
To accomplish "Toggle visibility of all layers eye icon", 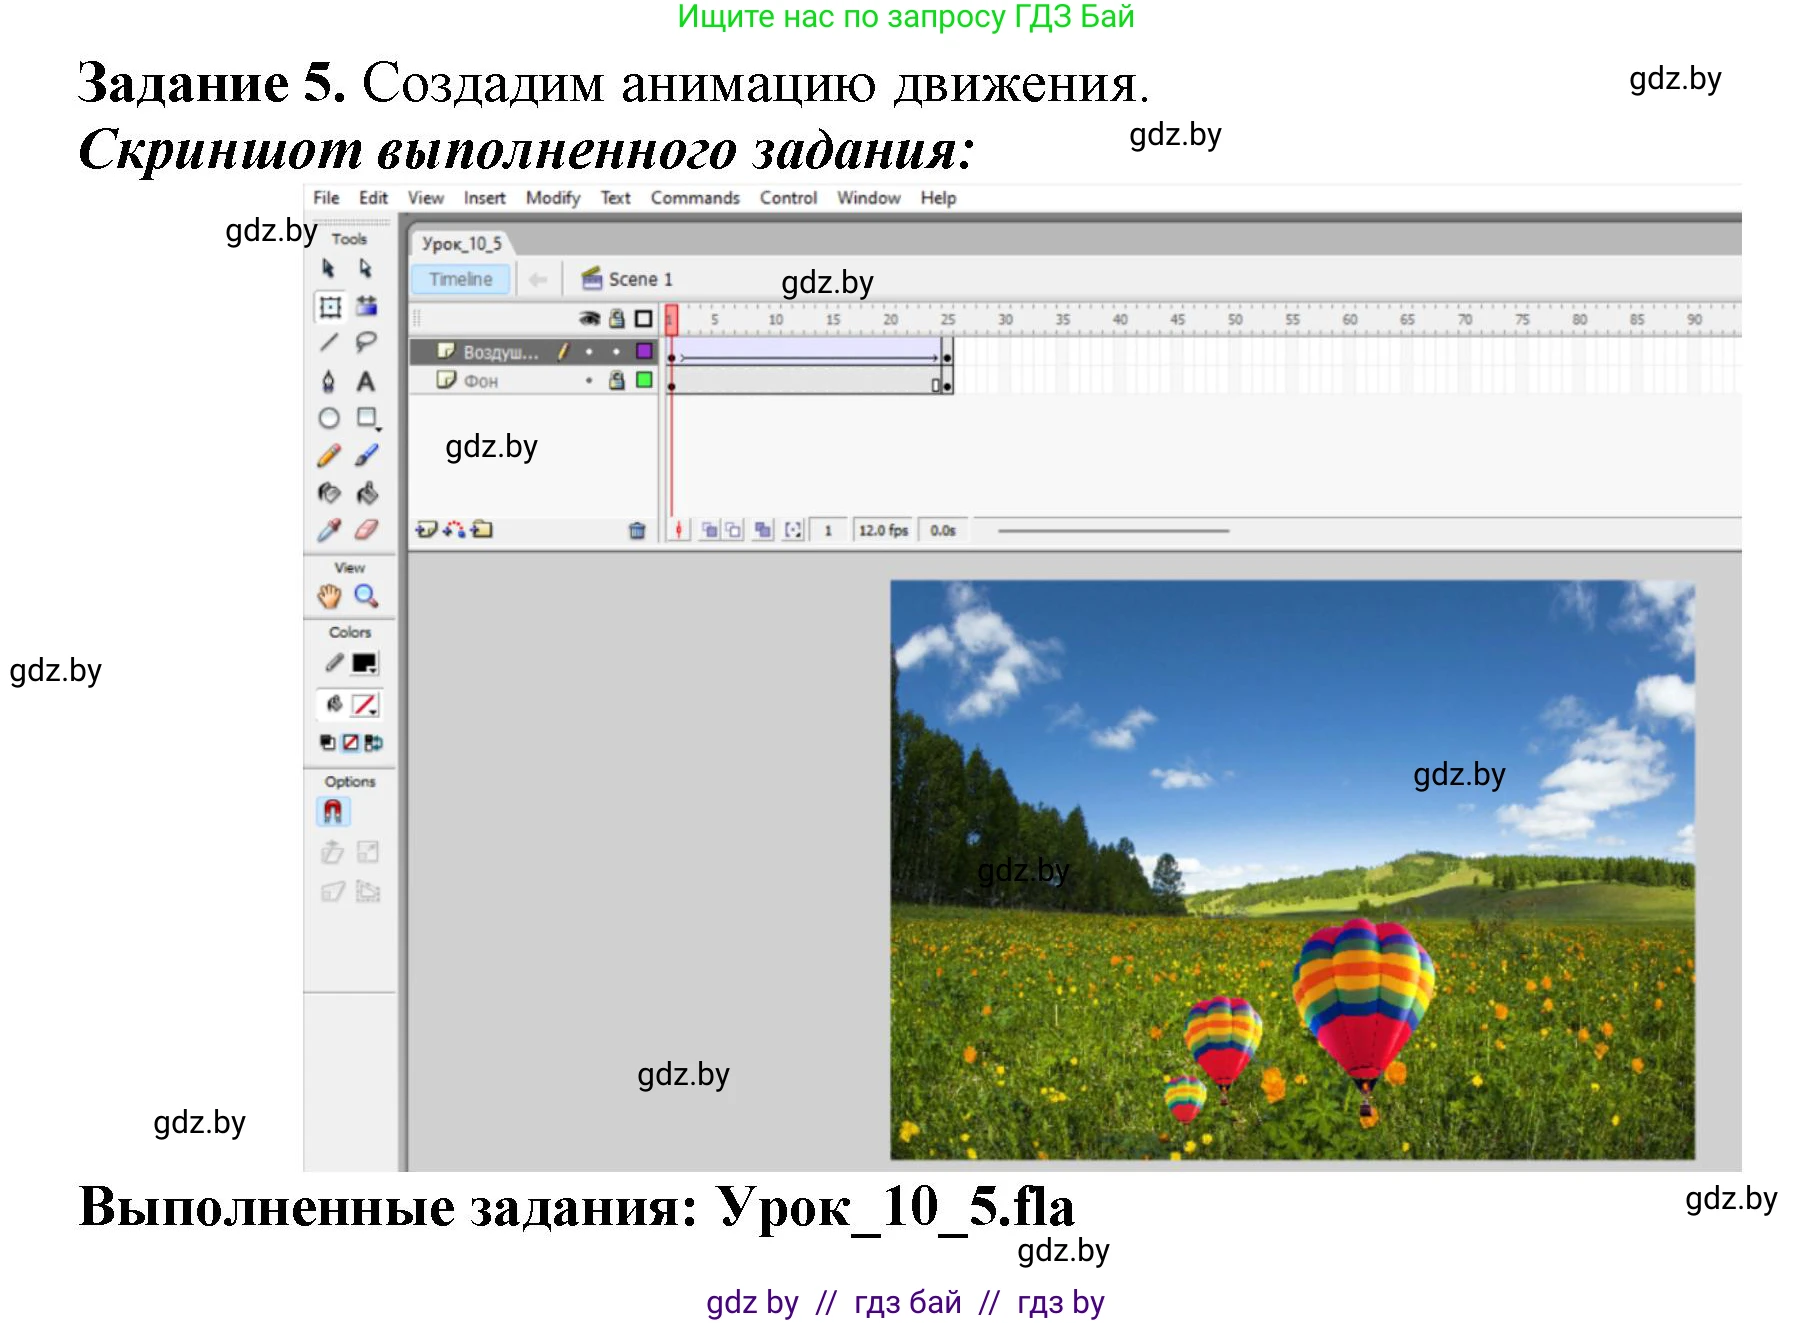I will [x=590, y=319].
